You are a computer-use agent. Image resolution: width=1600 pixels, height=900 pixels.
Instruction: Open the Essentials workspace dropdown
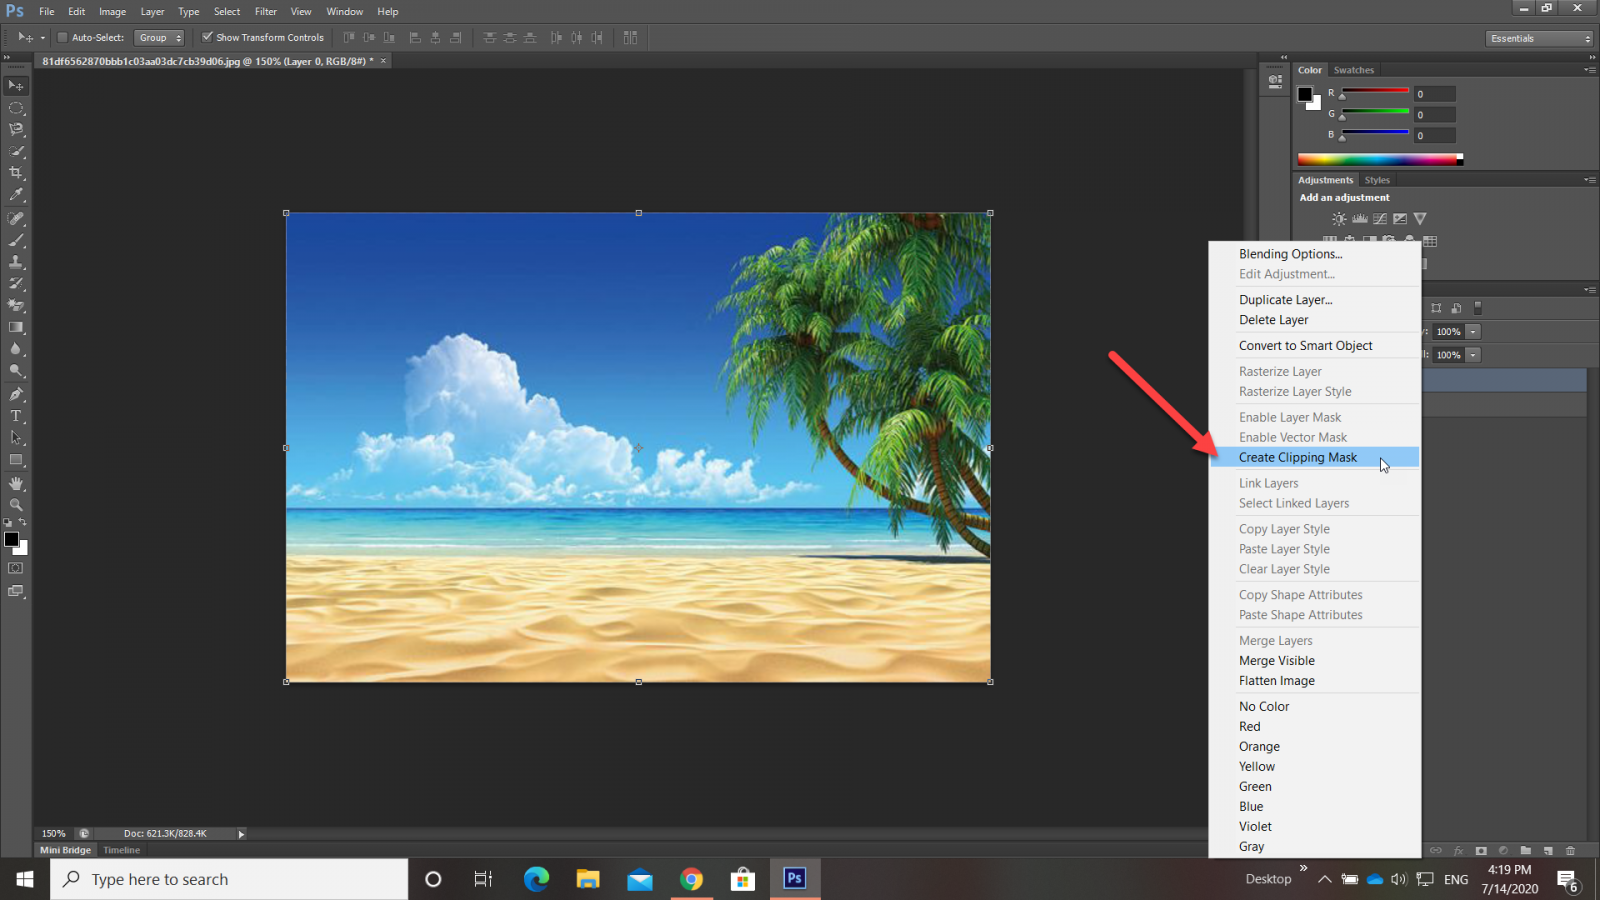pos(1538,38)
